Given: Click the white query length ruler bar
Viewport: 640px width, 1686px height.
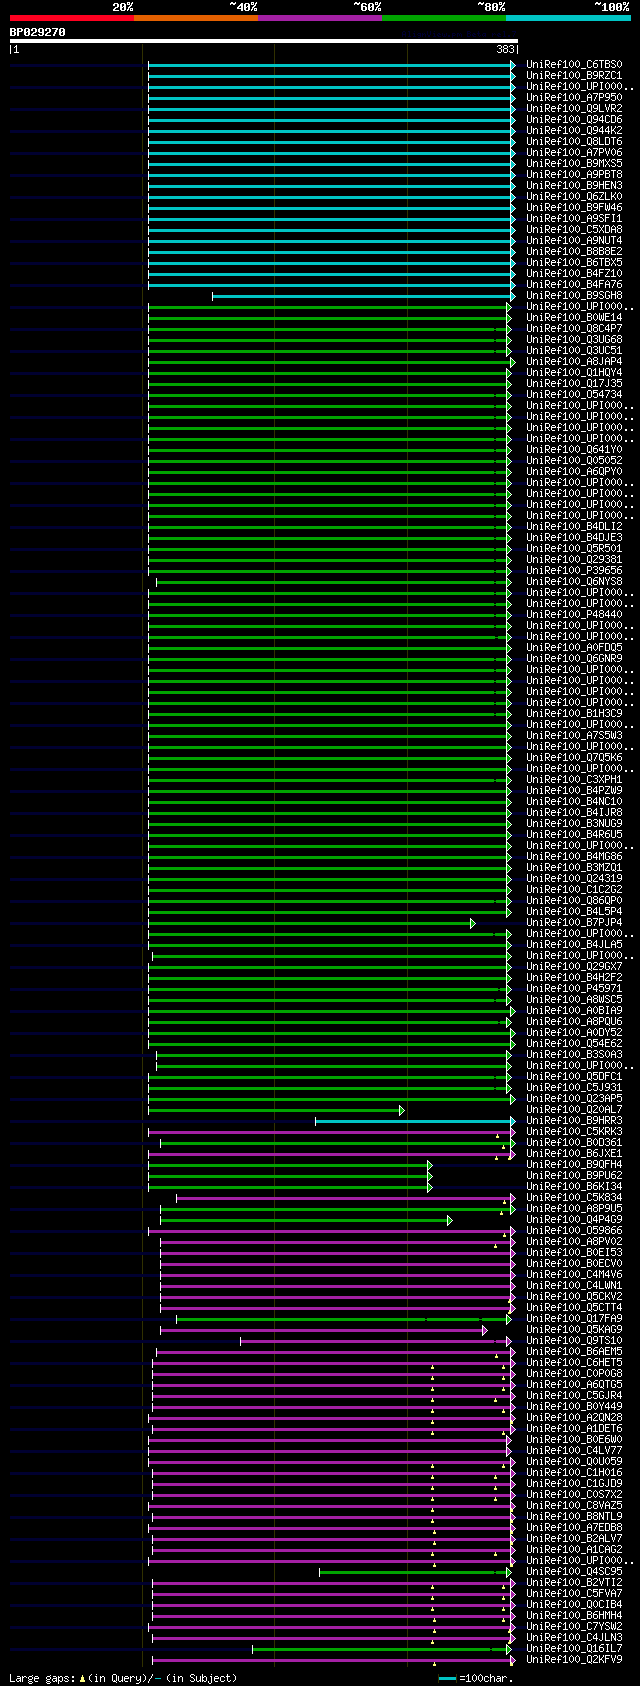Looking at the screenshot, I should [264, 41].
